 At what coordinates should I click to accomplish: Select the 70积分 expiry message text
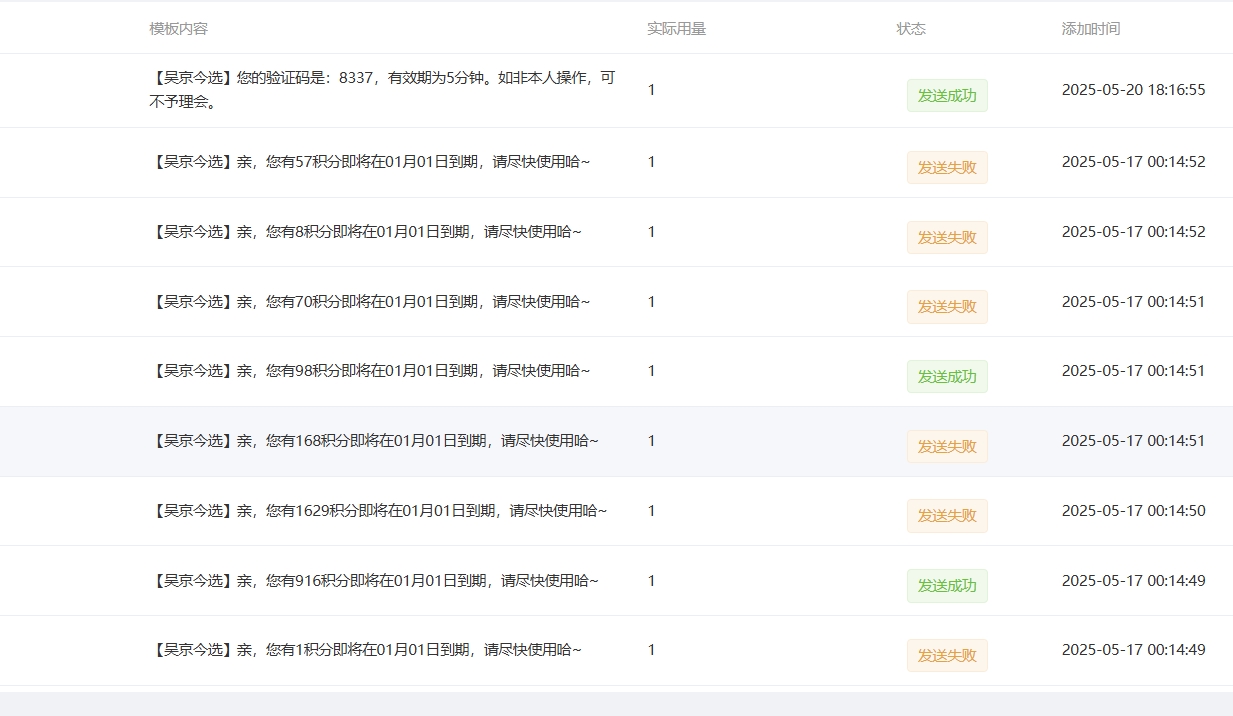370,301
